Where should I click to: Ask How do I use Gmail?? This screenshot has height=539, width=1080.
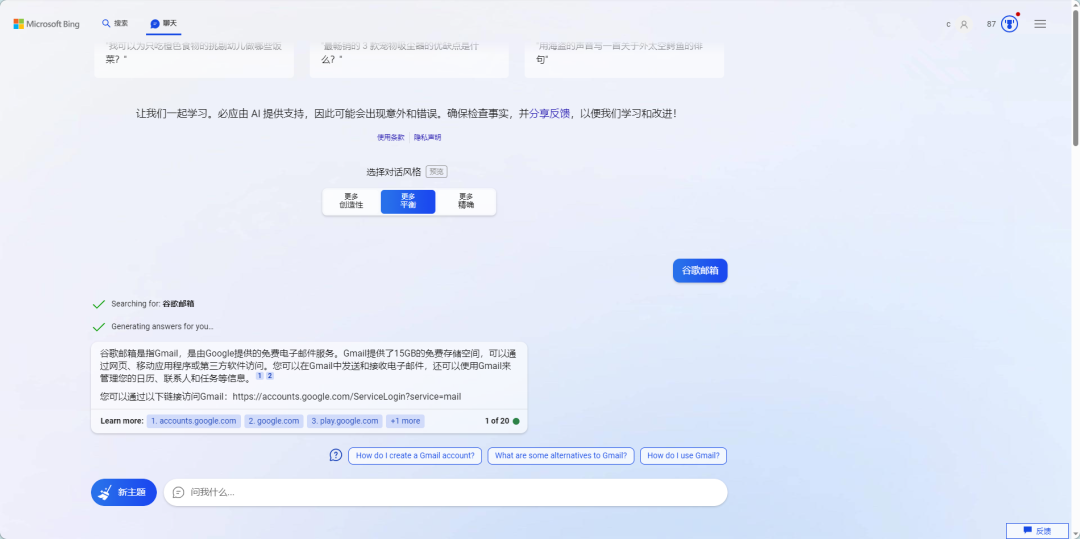[x=683, y=456]
